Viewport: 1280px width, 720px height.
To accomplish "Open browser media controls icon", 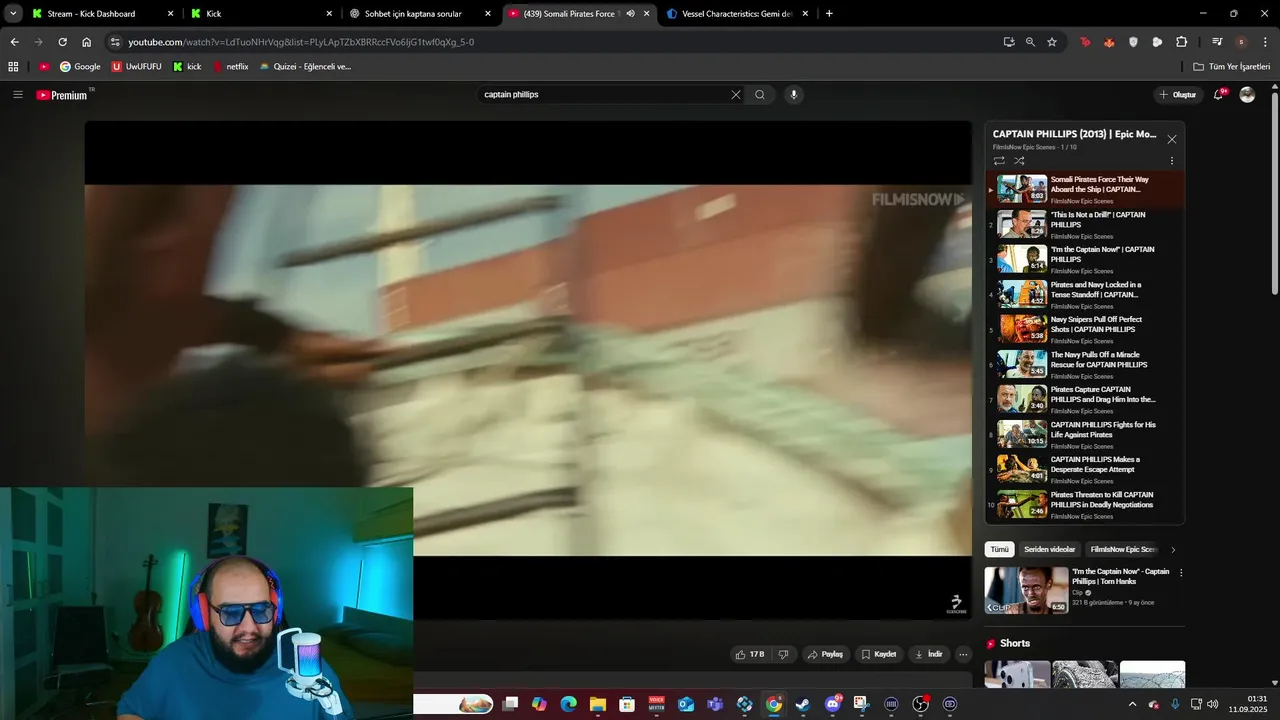I will pyautogui.click(x=1217, y=42).
